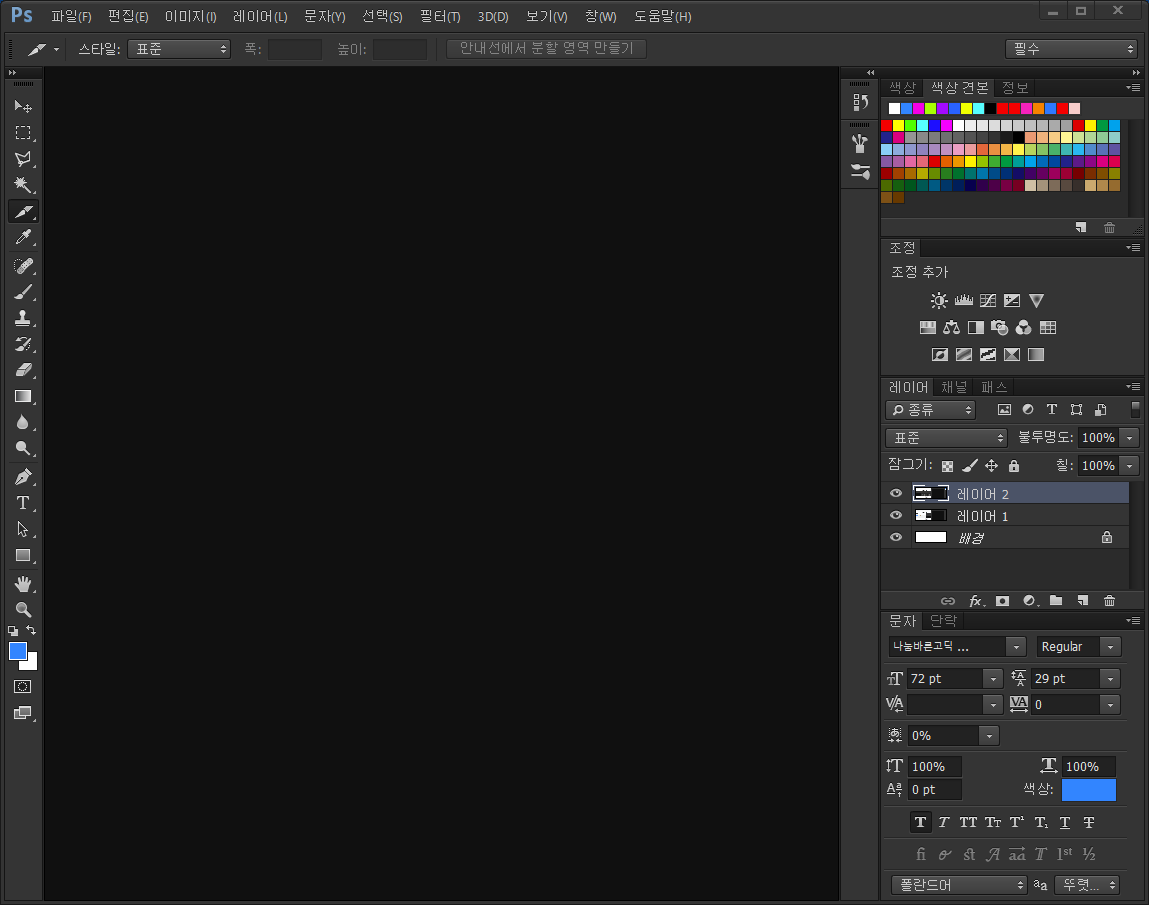Select the Zoom tool
1149x905 pixels.
pos(23,609)
